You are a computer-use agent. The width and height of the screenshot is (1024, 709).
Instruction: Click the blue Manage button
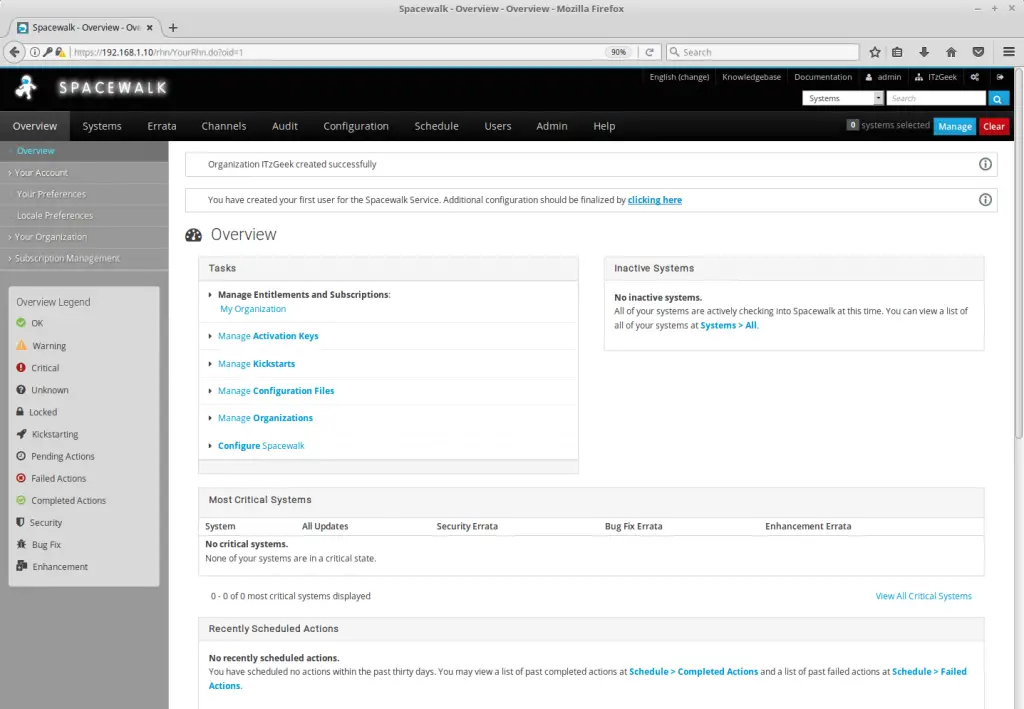[x=955, y=127]
